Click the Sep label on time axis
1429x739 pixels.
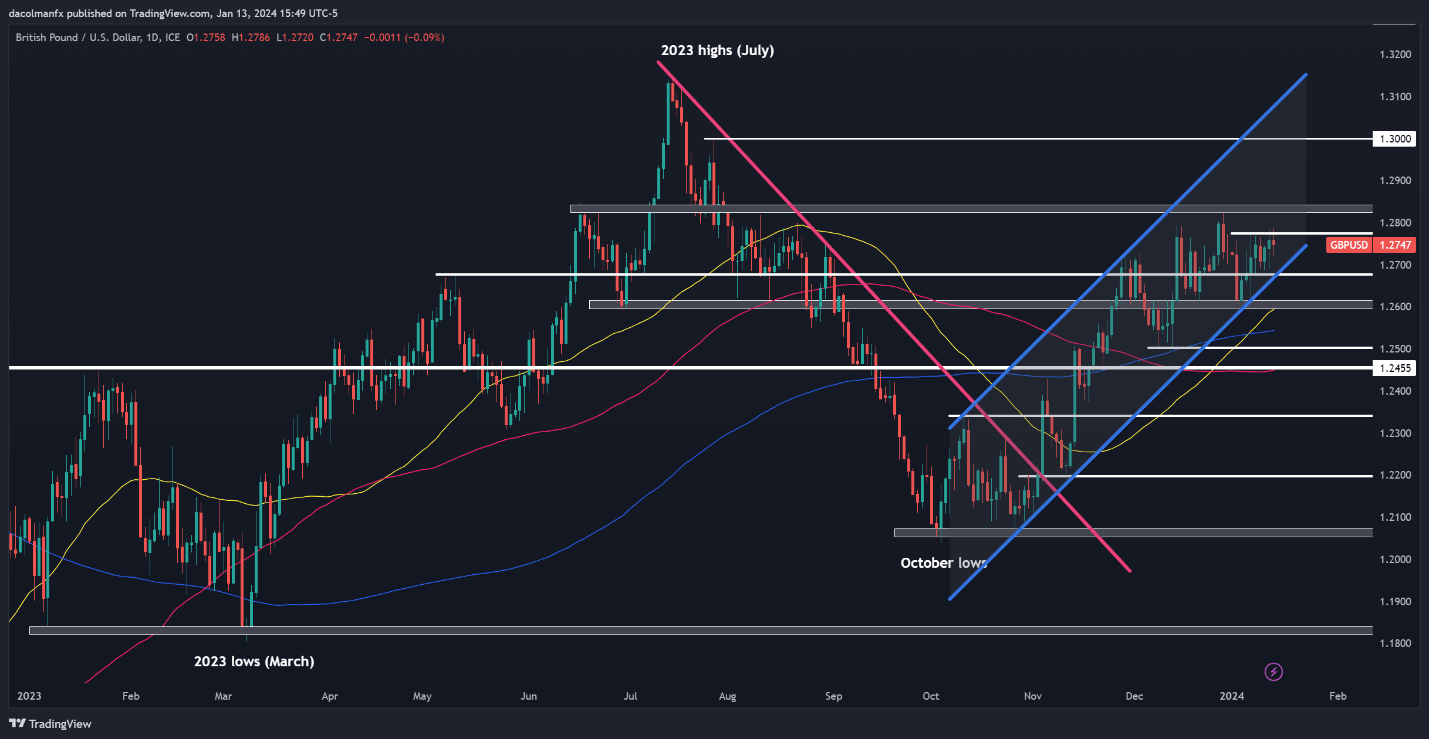click(x=834, y=695)
